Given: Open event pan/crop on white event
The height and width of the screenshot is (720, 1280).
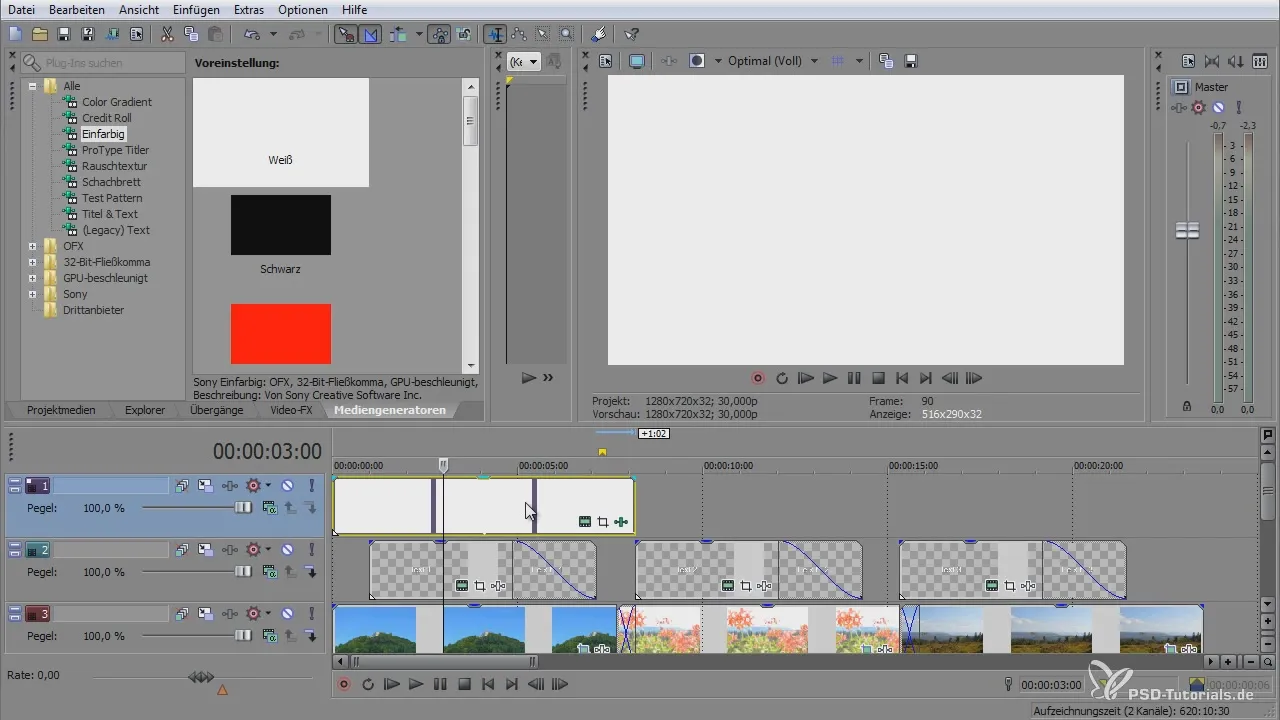Looking at the screenshot, I should 603,522.
